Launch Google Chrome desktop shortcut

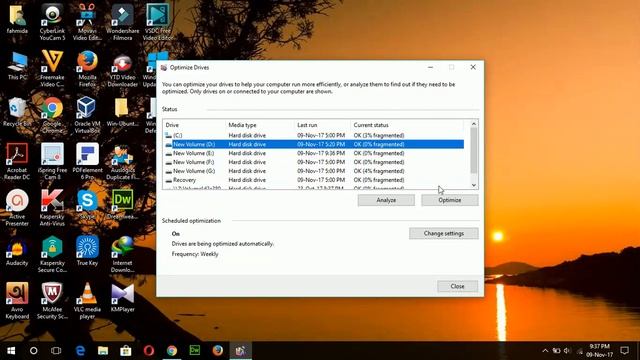tap(52, 115)
